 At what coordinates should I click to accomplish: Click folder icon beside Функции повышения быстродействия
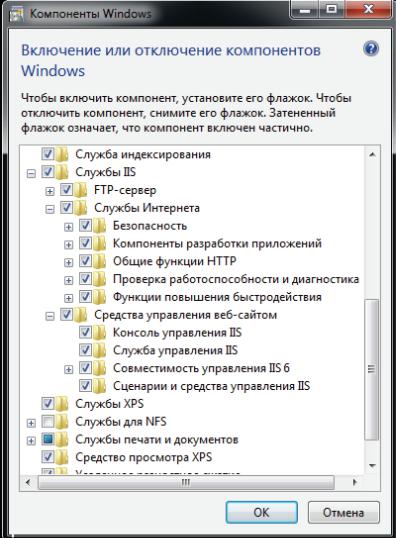point(100,297)
